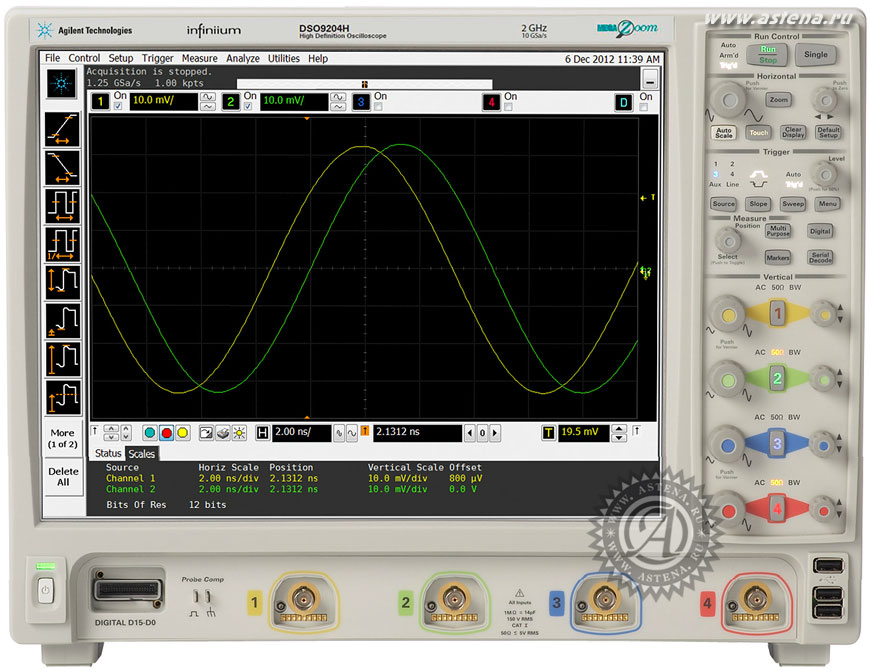Screen dimensions: 870x672
Task: Pick the V base measurement icon
Action: click(62, 321)
